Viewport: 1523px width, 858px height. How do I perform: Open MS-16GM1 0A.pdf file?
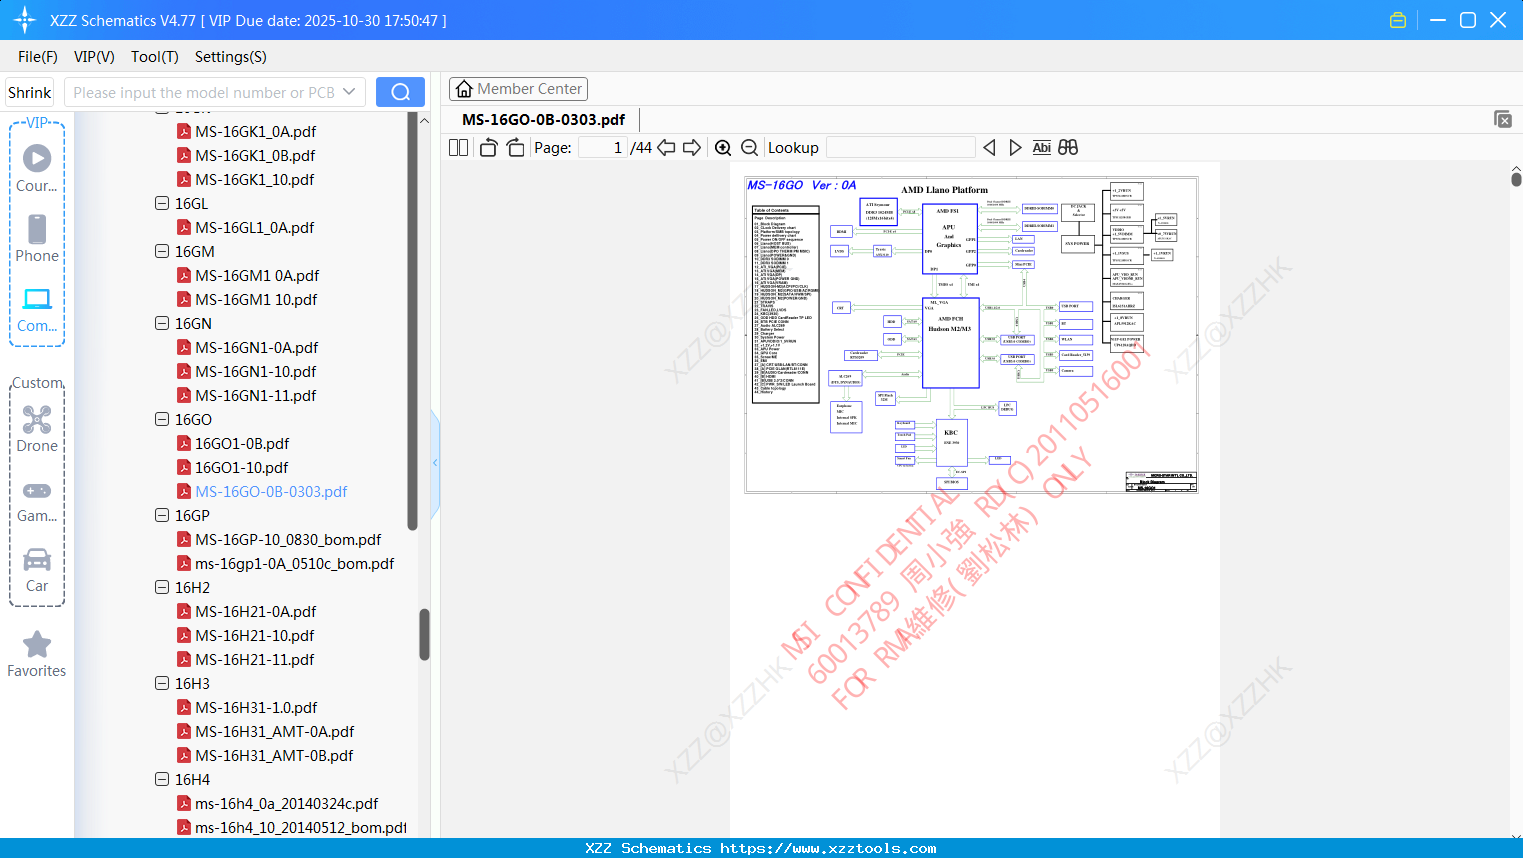tap(257, 275)
